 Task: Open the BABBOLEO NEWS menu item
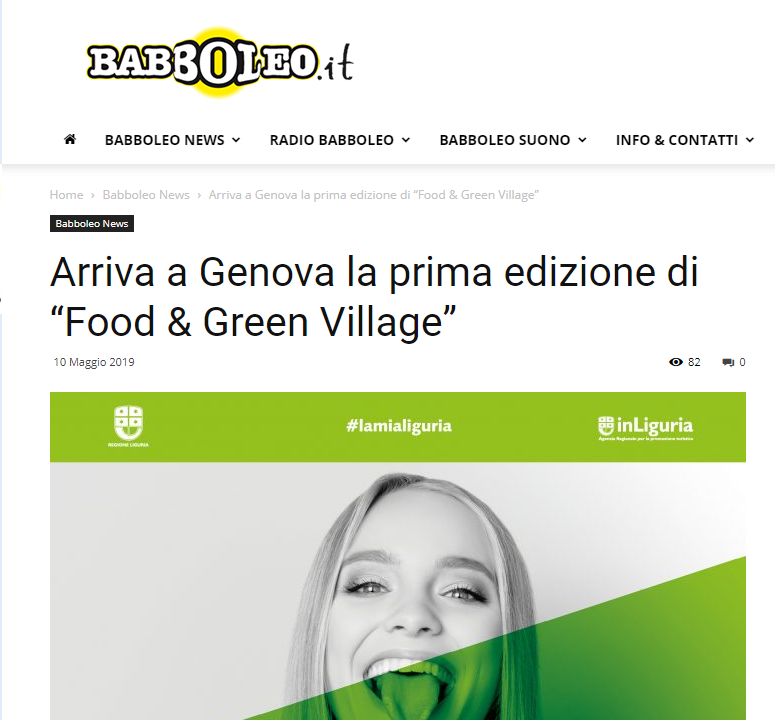(165, 140)
